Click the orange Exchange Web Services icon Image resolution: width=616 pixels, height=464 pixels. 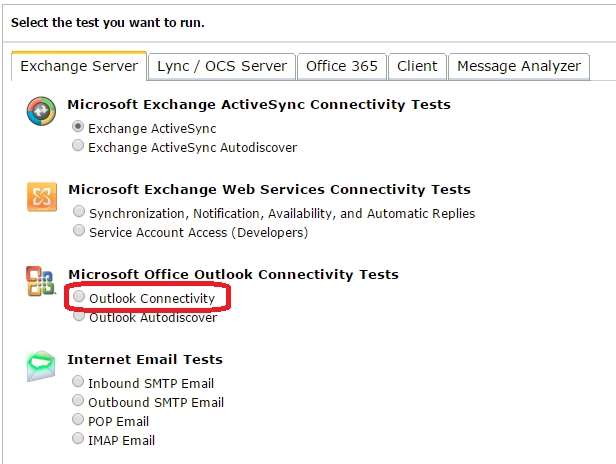coord(42,196)
